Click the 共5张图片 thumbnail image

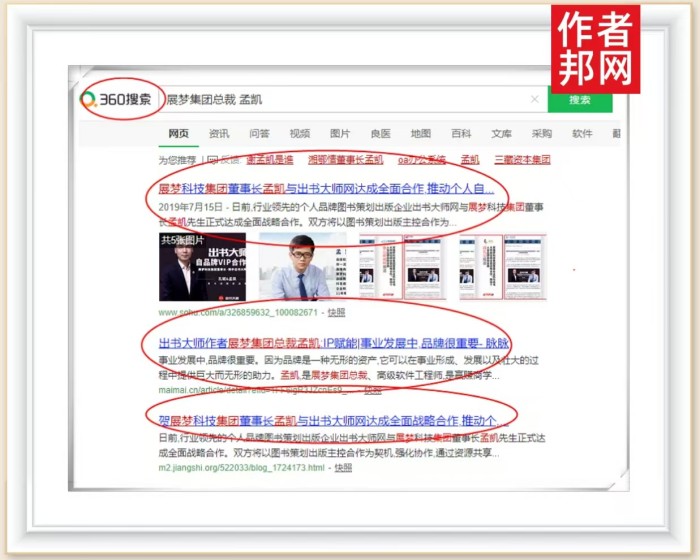click(x=189, y=267)
